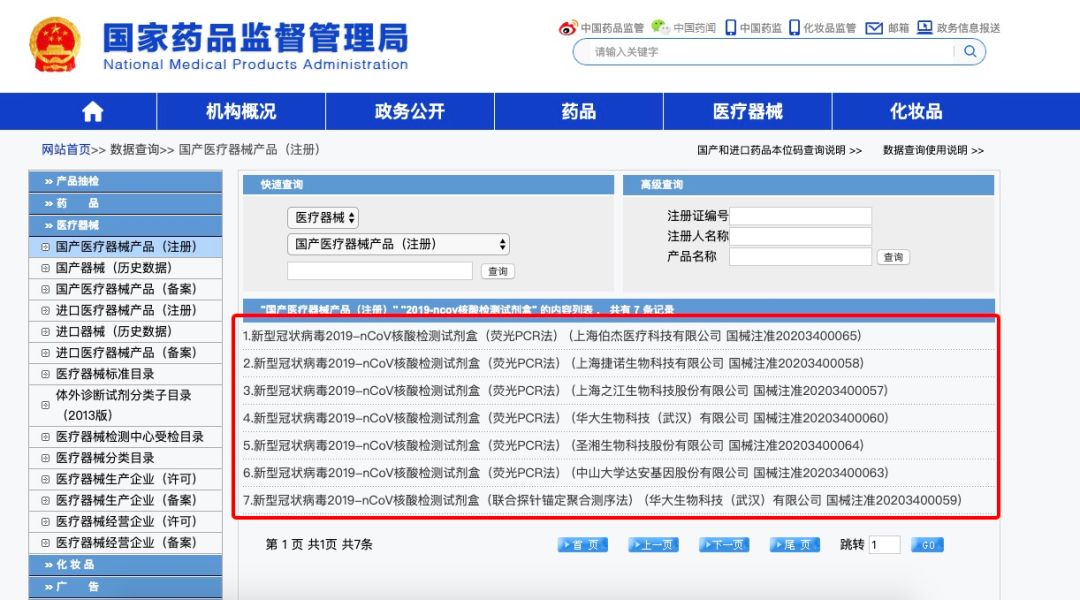Click the national emblem logo
This screenshot has width=1080, height=600.
coord(54,45)
